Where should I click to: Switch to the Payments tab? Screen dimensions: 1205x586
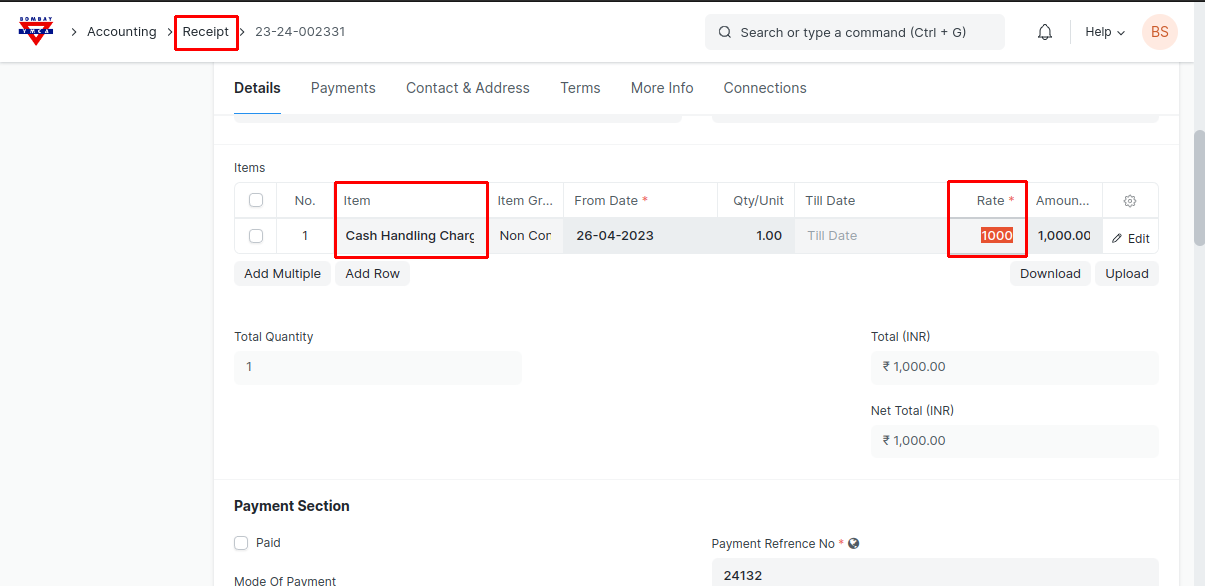(343, 88)
